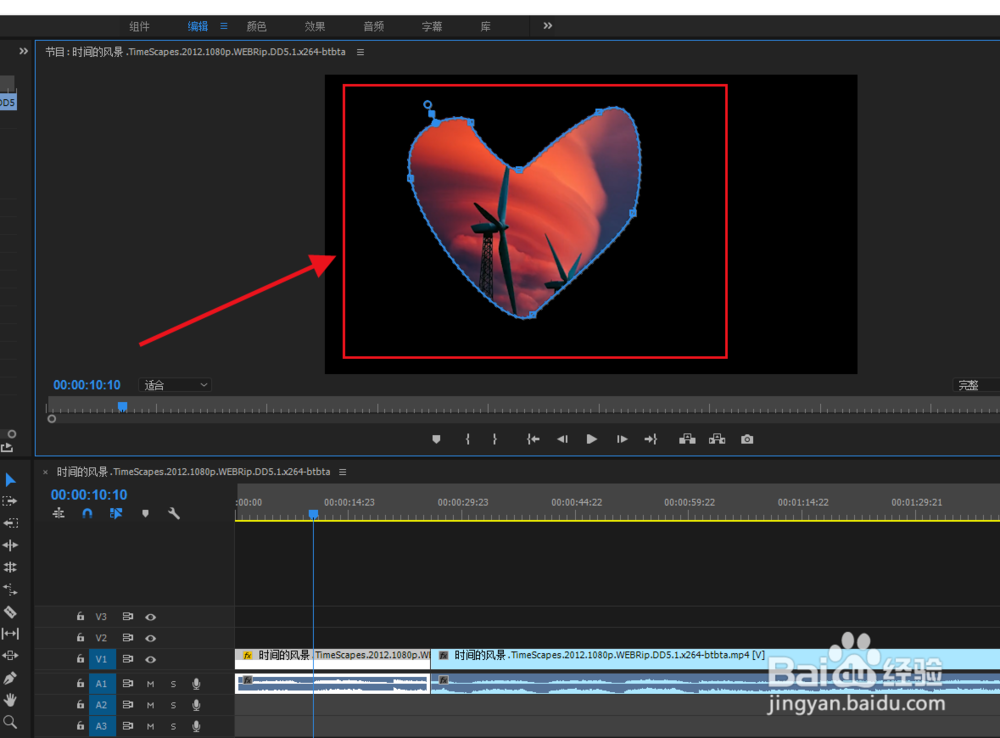Click Mark In bracket button
This screenshot has height=738, width=1000.
click(x=467, y=439)
